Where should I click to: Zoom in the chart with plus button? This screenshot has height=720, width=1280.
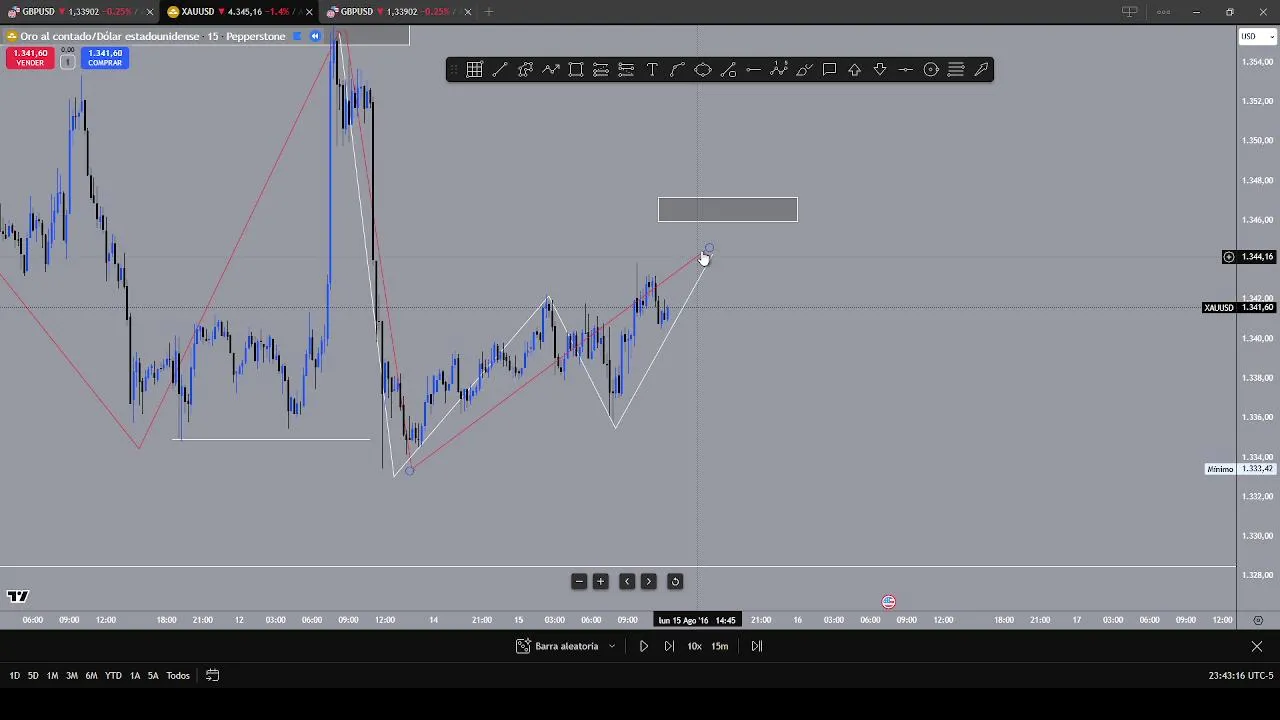coord(601,581)
